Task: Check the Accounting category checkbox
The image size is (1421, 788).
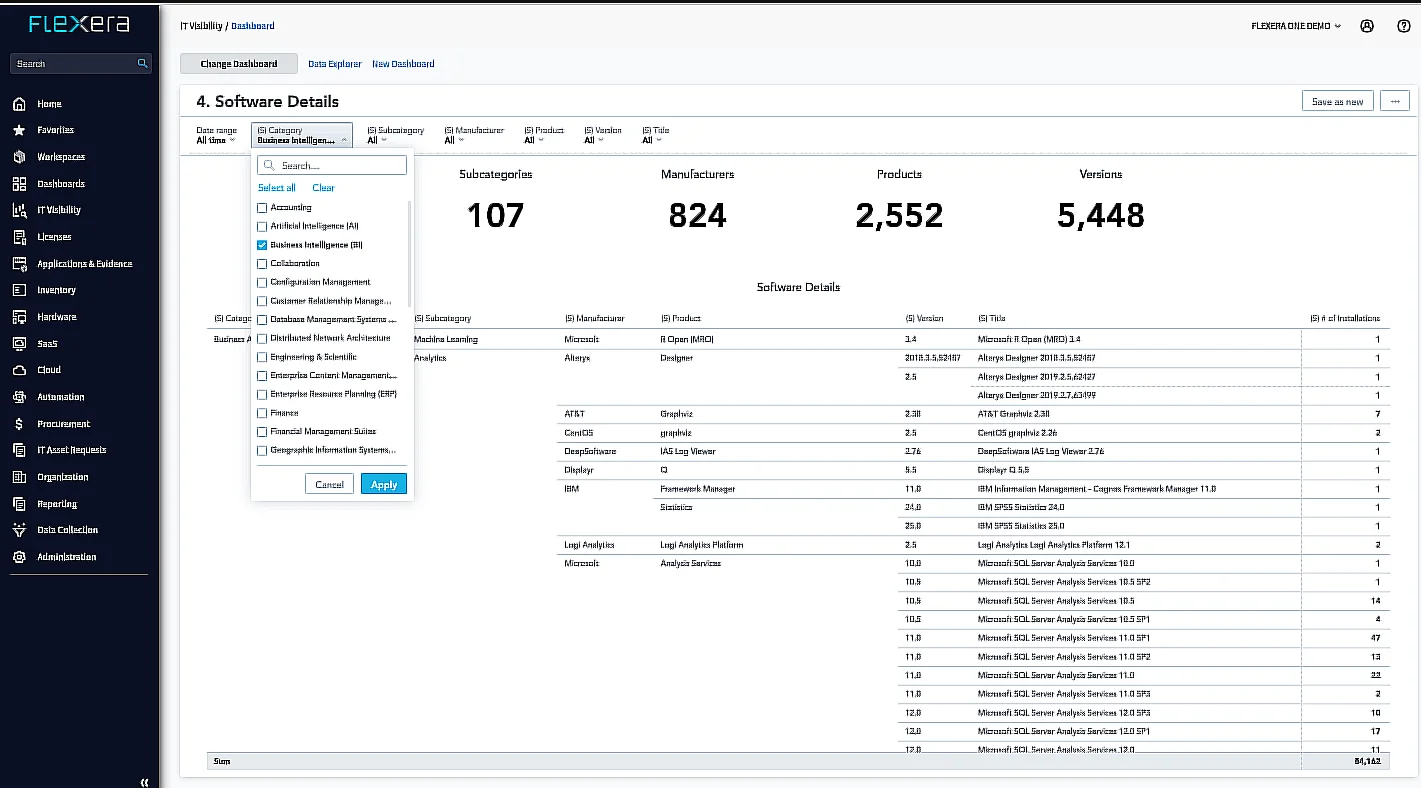Action: pyautogui.click(x=262, y=208)
